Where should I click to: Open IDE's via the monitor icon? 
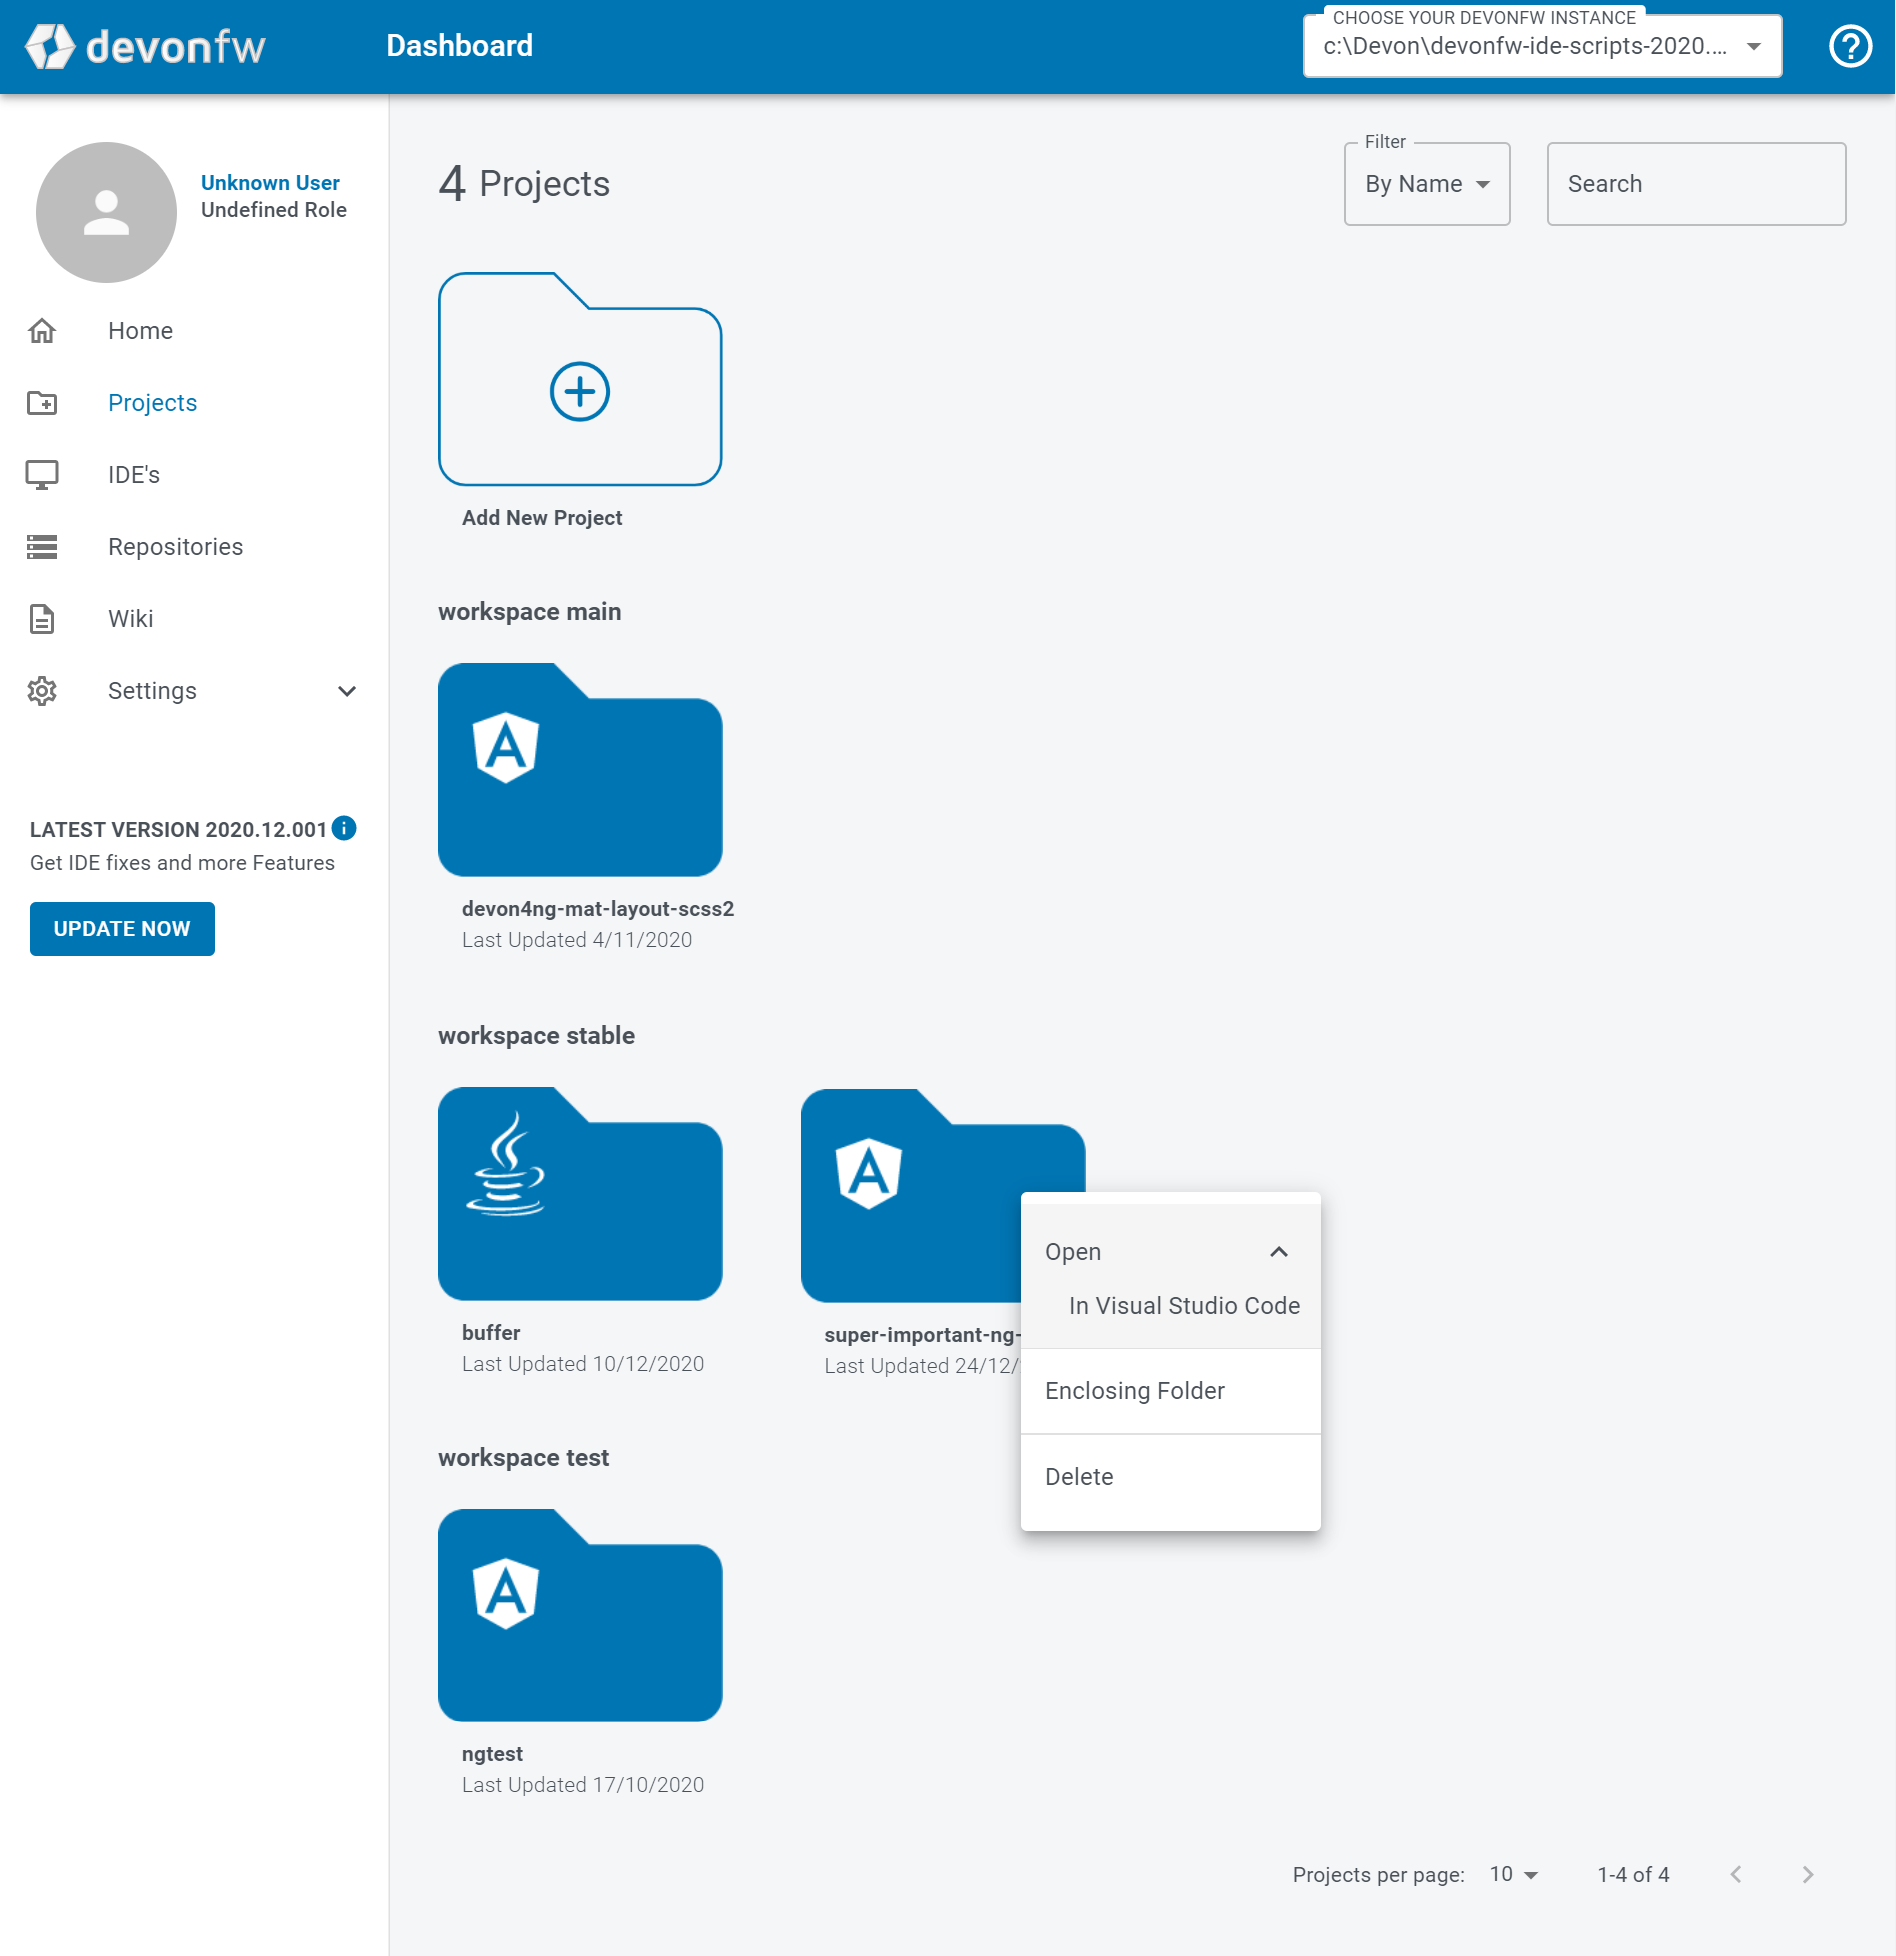coord(43,474)
